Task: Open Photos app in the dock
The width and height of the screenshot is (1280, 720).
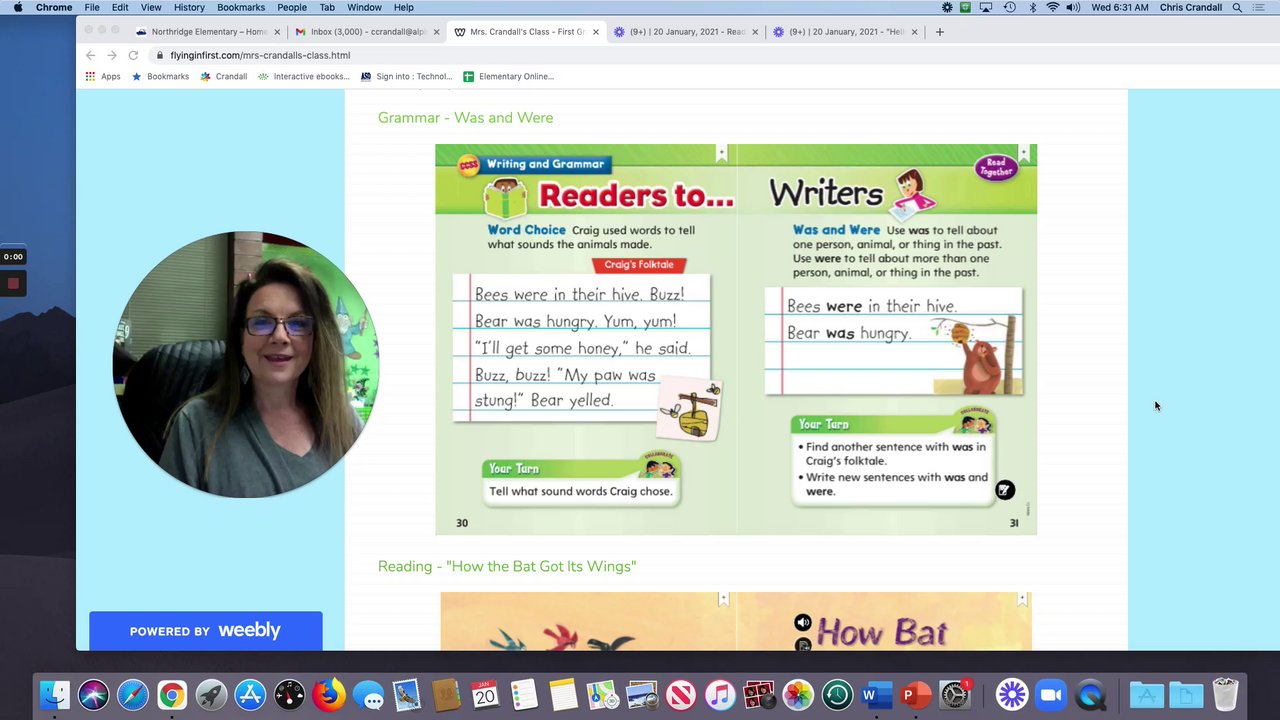Action: coord(798,694)
